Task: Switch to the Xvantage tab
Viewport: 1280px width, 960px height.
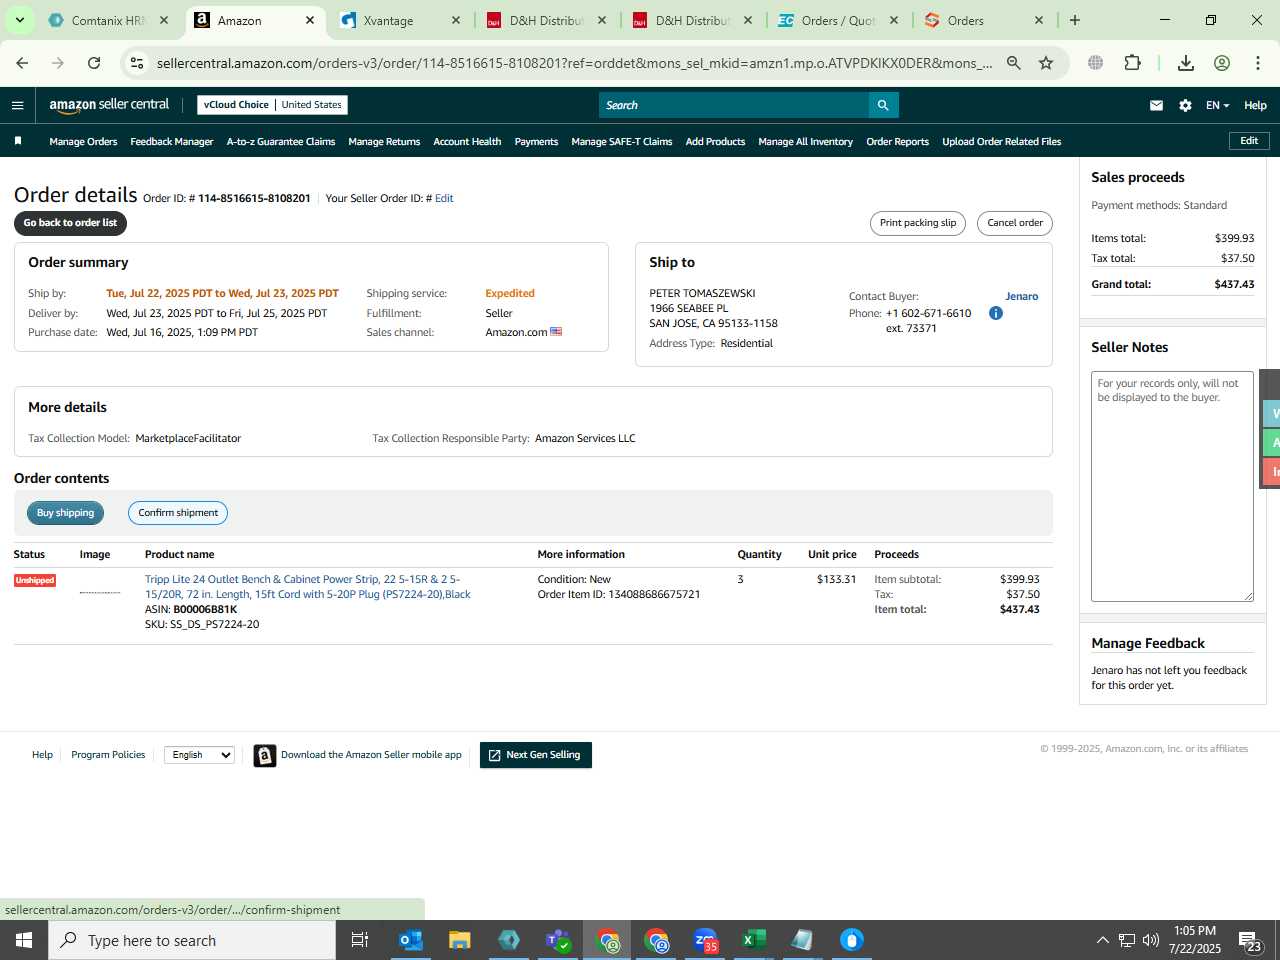Action: click(x=400, y=20)
